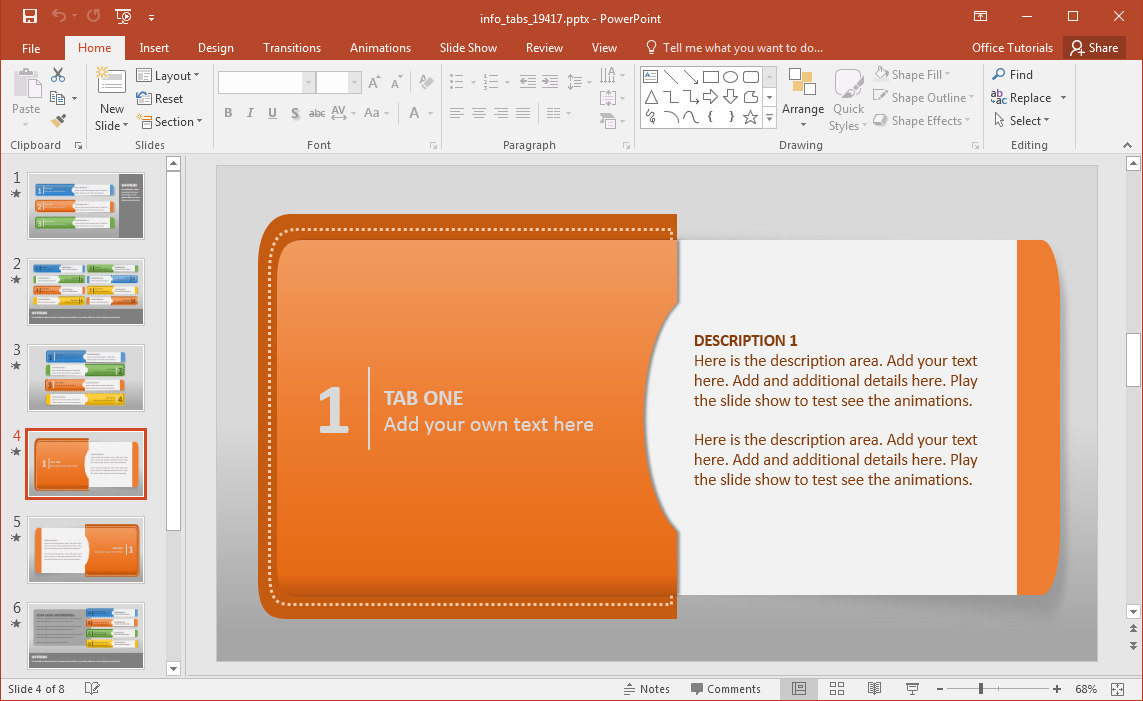
Task: Click the Format Painter brush icon
Action: click(58, 121)
